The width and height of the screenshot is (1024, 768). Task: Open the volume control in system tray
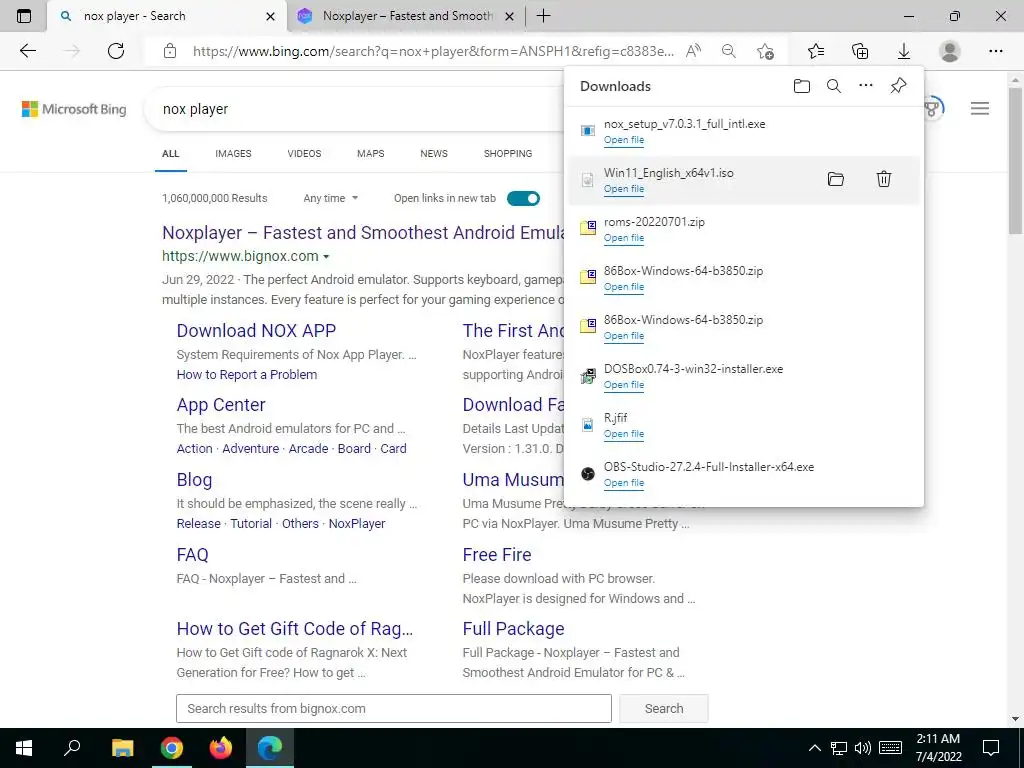point(862,748)
